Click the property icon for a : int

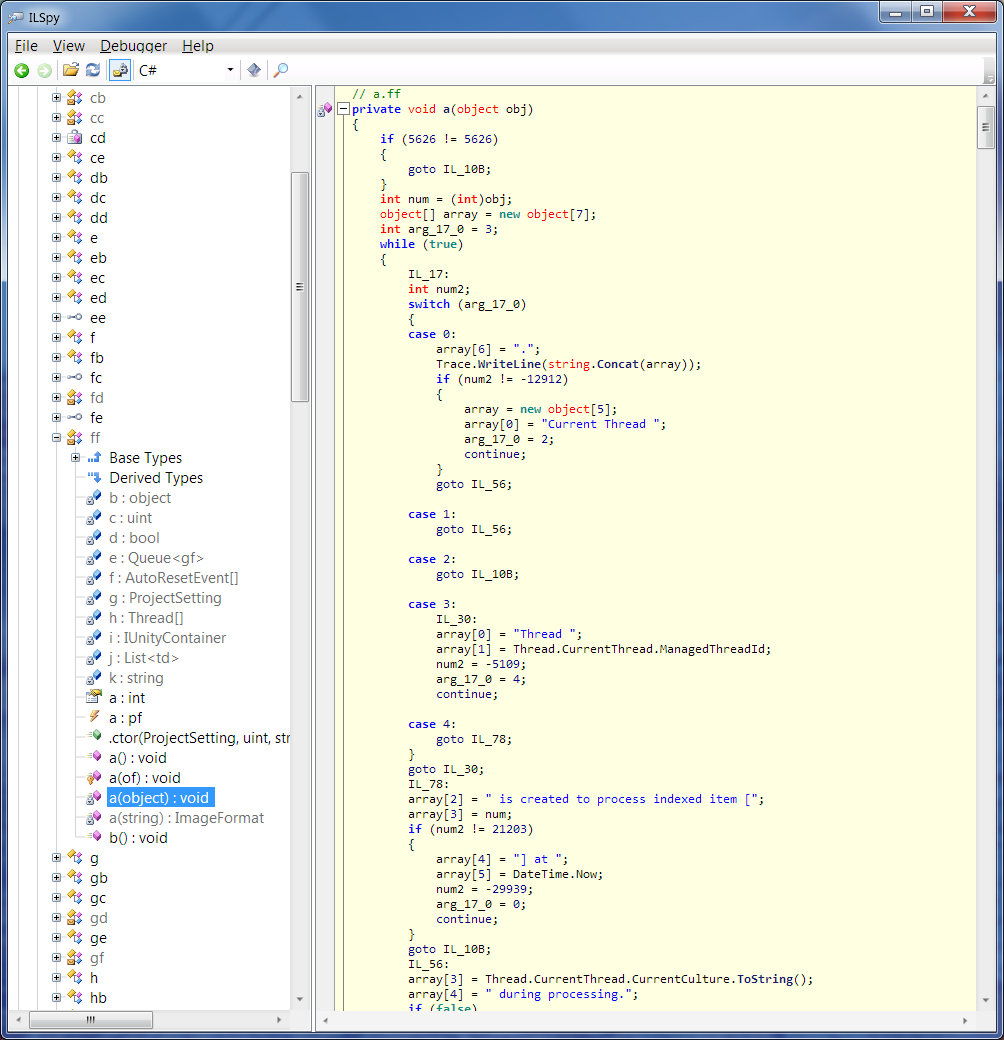[94, 698]
